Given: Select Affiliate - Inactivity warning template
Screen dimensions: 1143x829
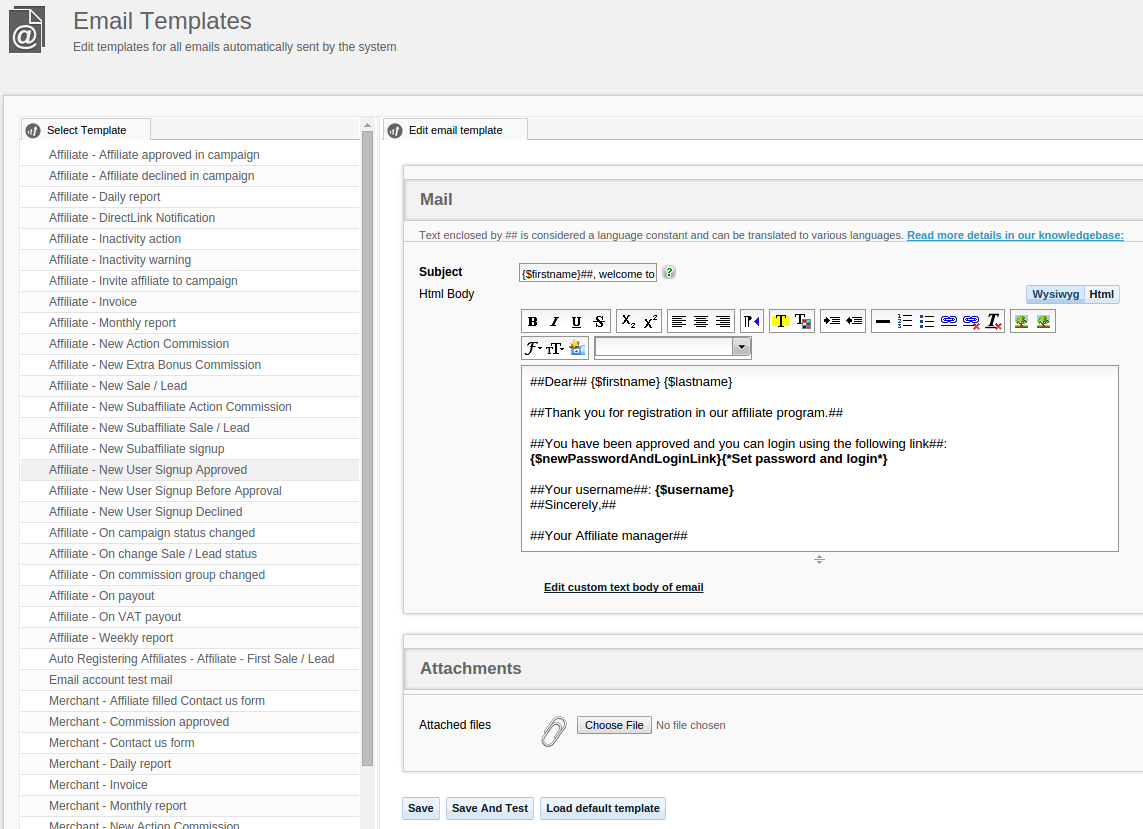Looking at the screenshot, I should (190, 260).
